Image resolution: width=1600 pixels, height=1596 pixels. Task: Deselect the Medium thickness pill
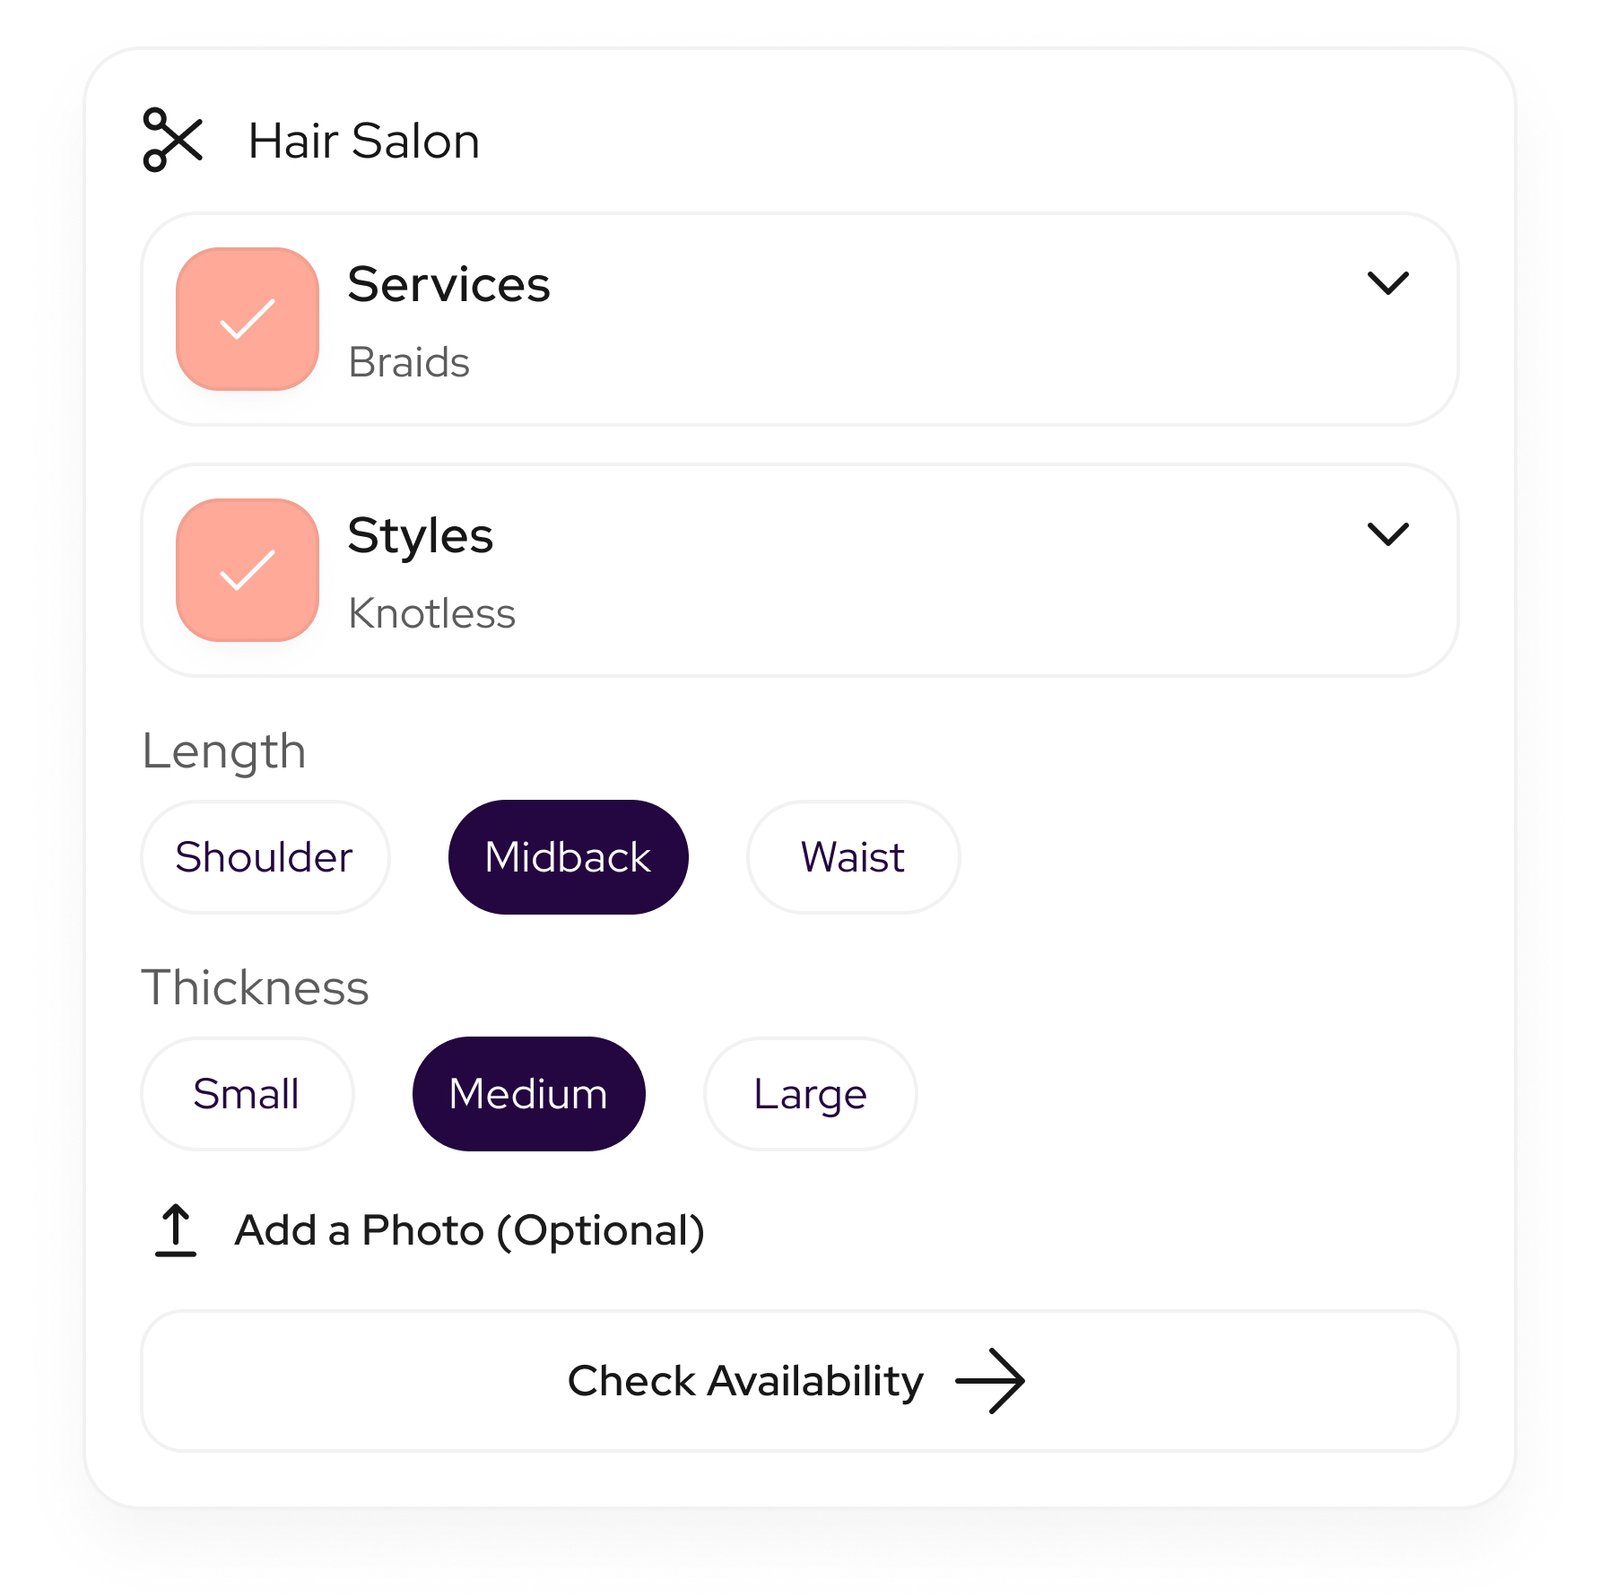[x=529, y=1094]
